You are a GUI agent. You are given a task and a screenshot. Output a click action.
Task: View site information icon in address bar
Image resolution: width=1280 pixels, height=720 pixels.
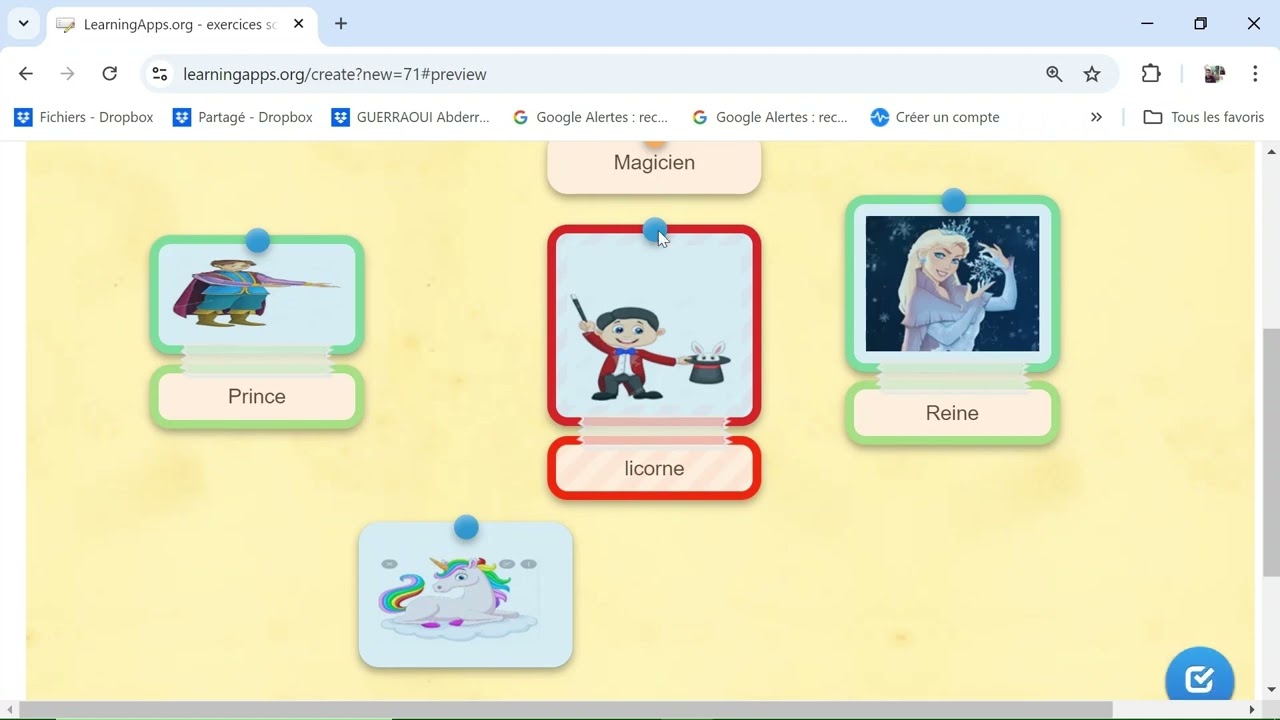160,74
